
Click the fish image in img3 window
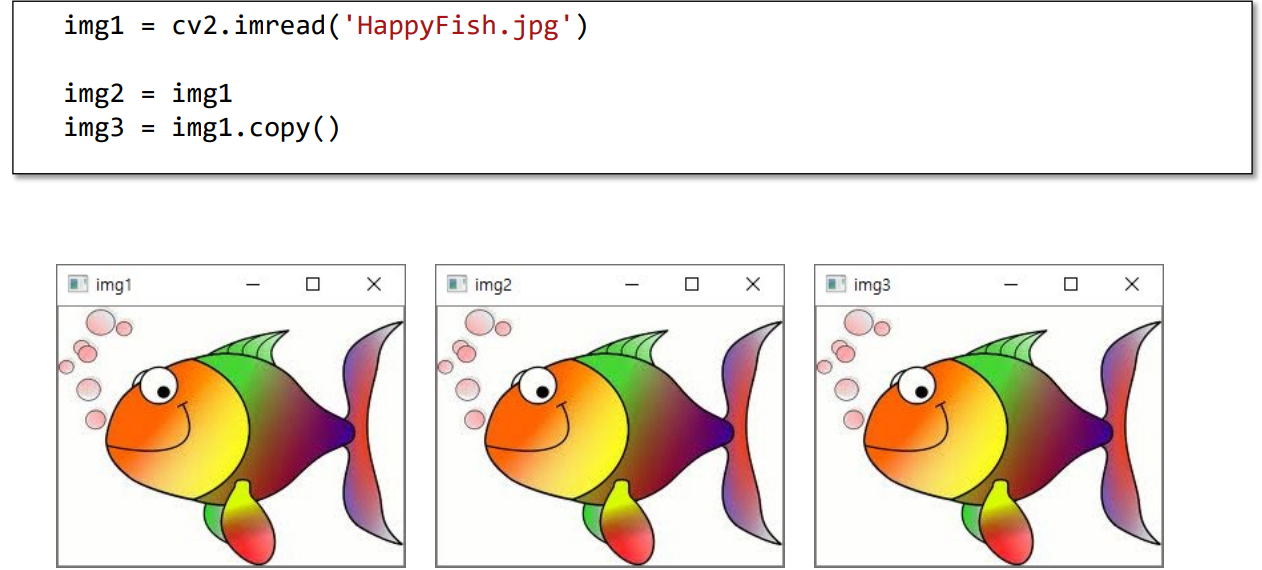point(989,436)
